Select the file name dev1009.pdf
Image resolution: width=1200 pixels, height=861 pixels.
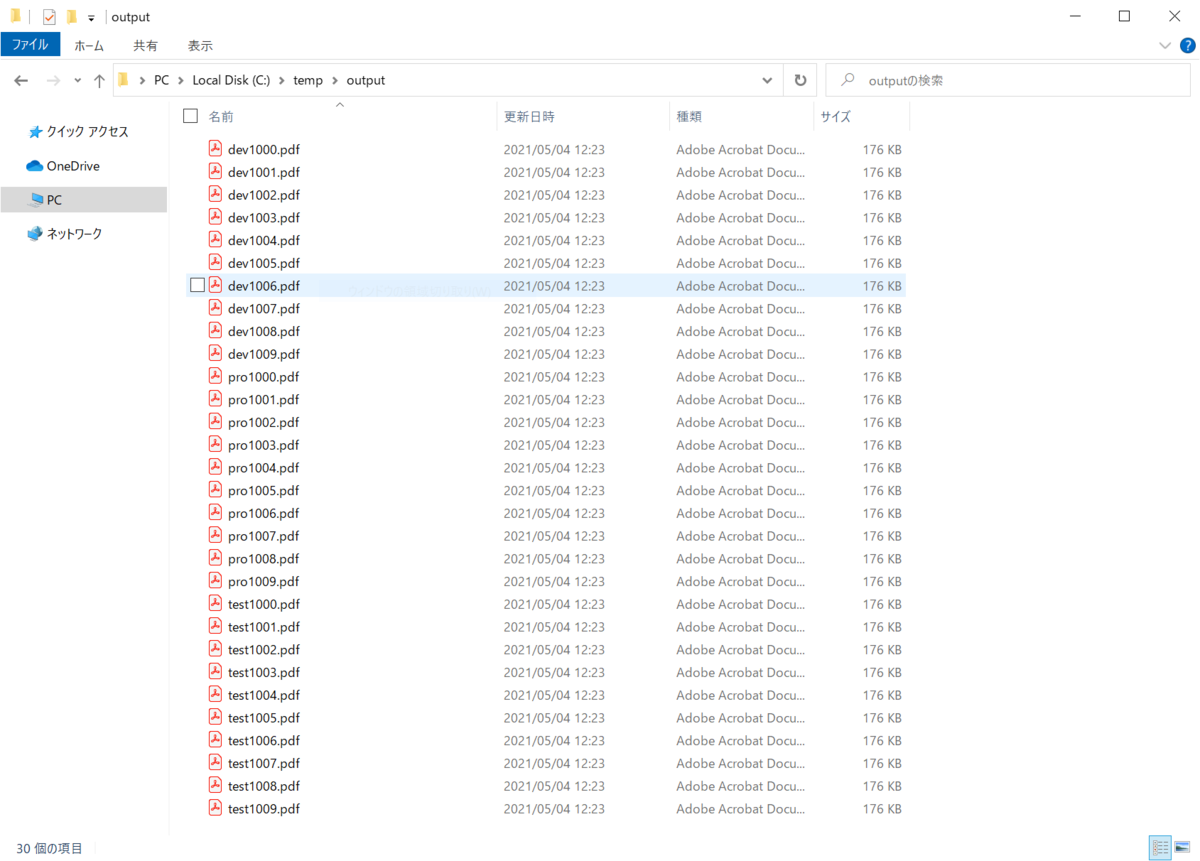point(264,354)
